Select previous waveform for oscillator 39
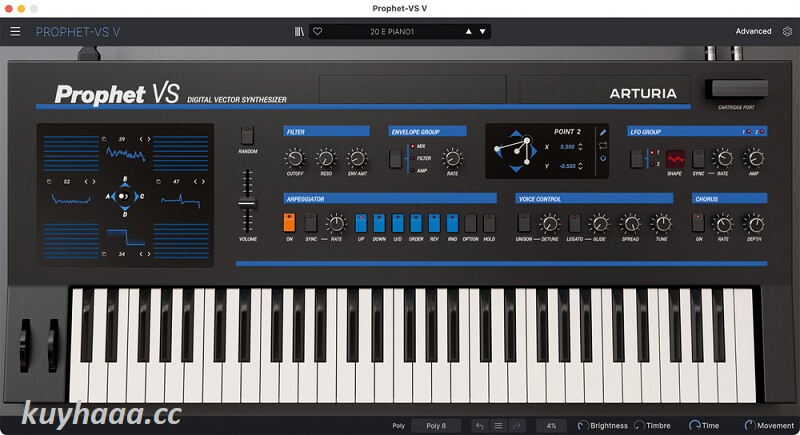Screen dimensions: 800x435 coord(141,139)
